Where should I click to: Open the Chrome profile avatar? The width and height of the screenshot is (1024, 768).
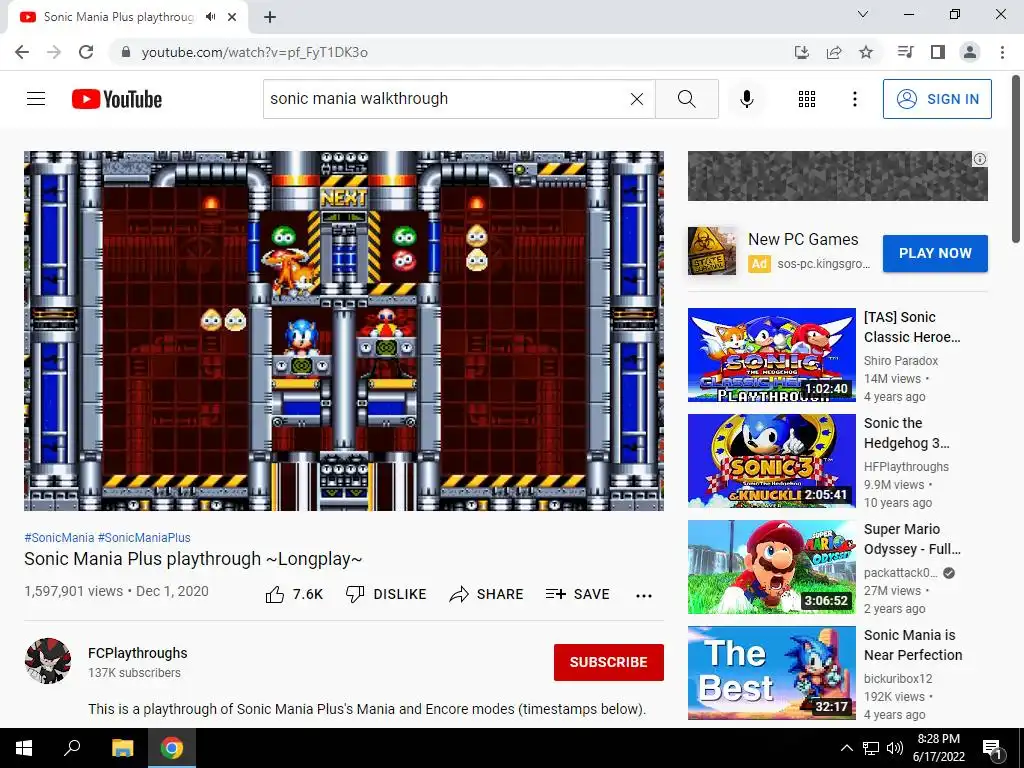pyautogui.click(x=970, y=52)
